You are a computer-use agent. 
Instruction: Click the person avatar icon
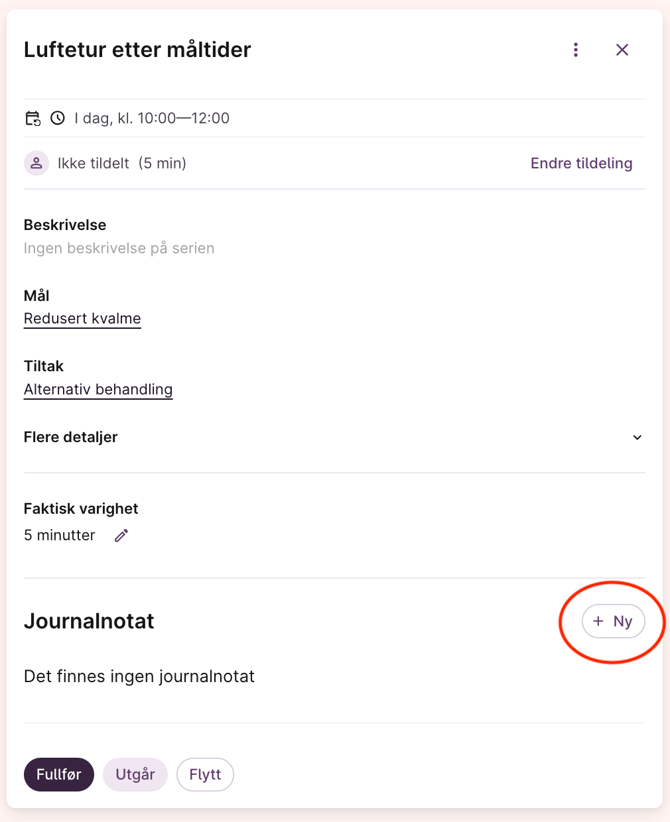point(36,163)
